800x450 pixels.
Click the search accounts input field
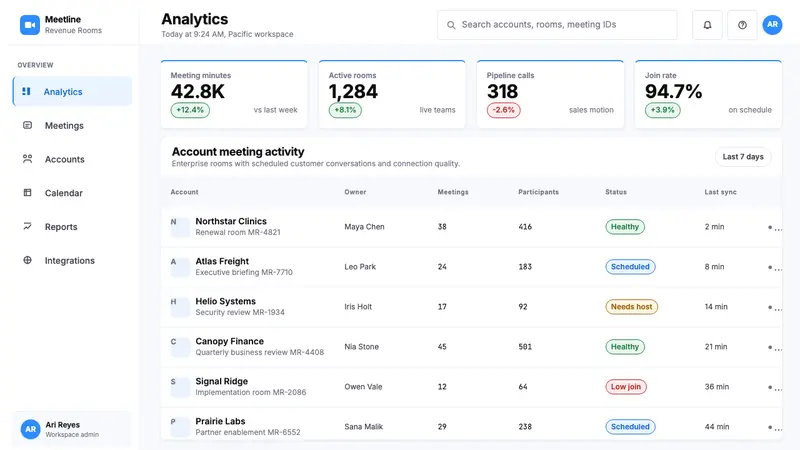tap(557, 24)
